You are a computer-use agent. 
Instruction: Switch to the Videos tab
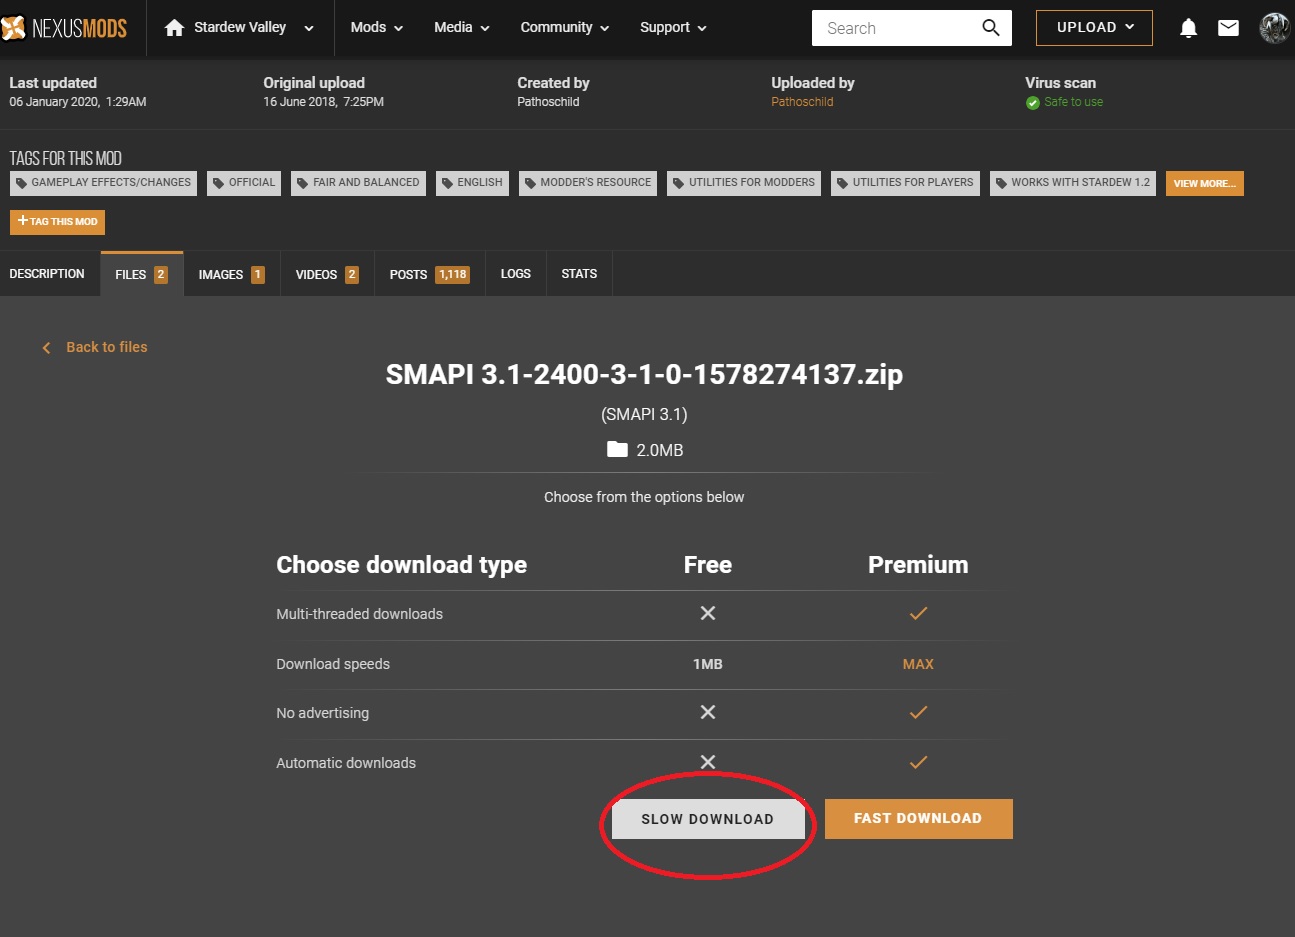coord(327,274)
